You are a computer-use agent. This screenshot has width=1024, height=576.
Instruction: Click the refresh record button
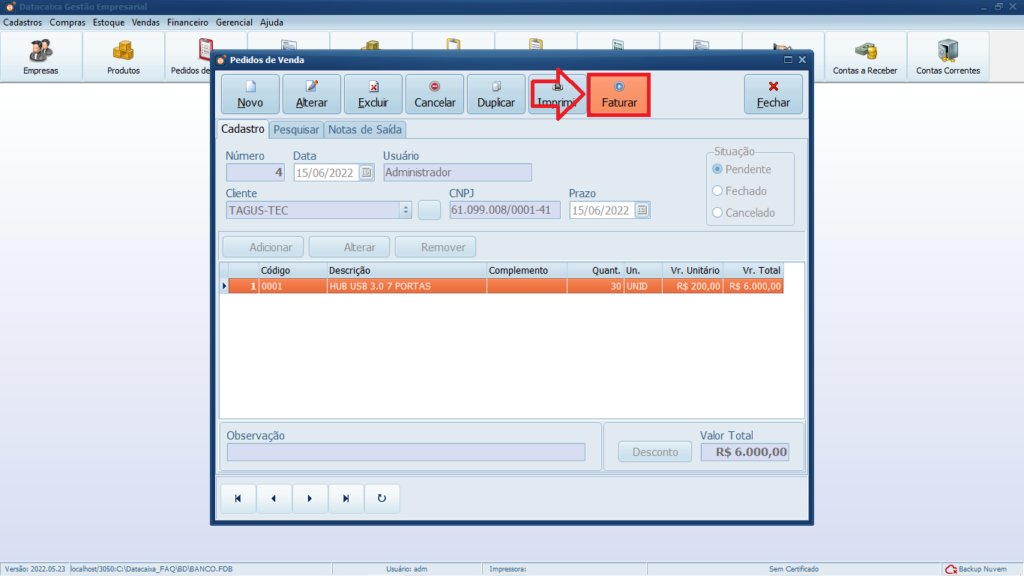pos(382,498)
